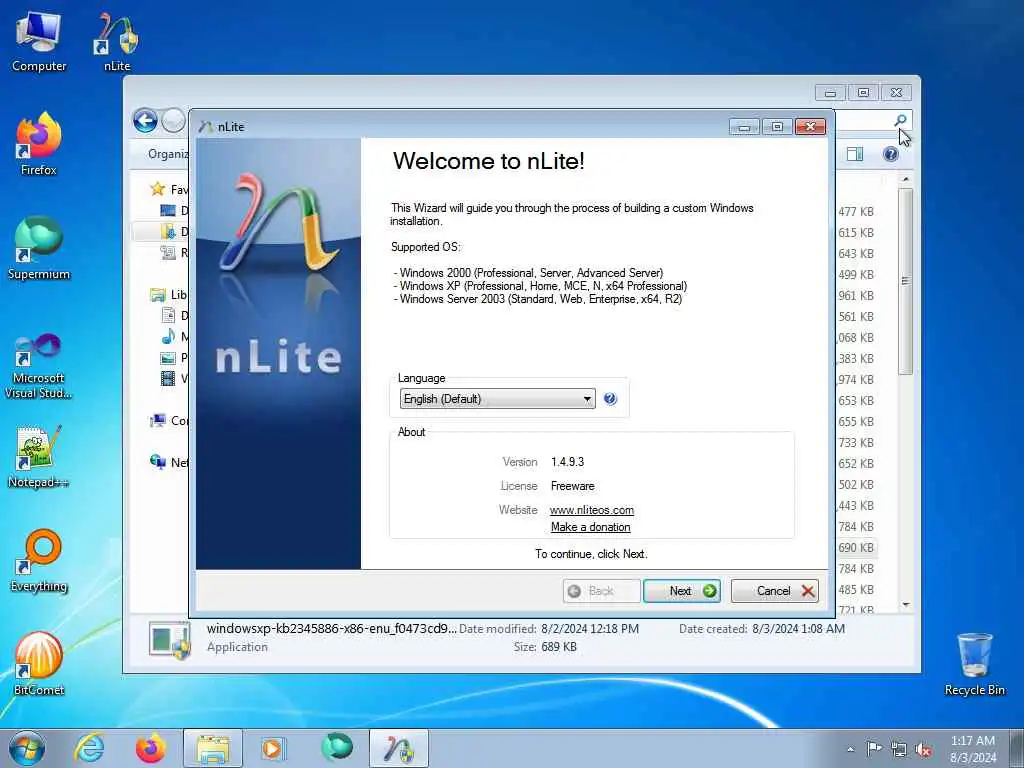Image resolution: width=1024 pixels, height=768 pixels.
Task: Close the nLite window
Action: 810,127
